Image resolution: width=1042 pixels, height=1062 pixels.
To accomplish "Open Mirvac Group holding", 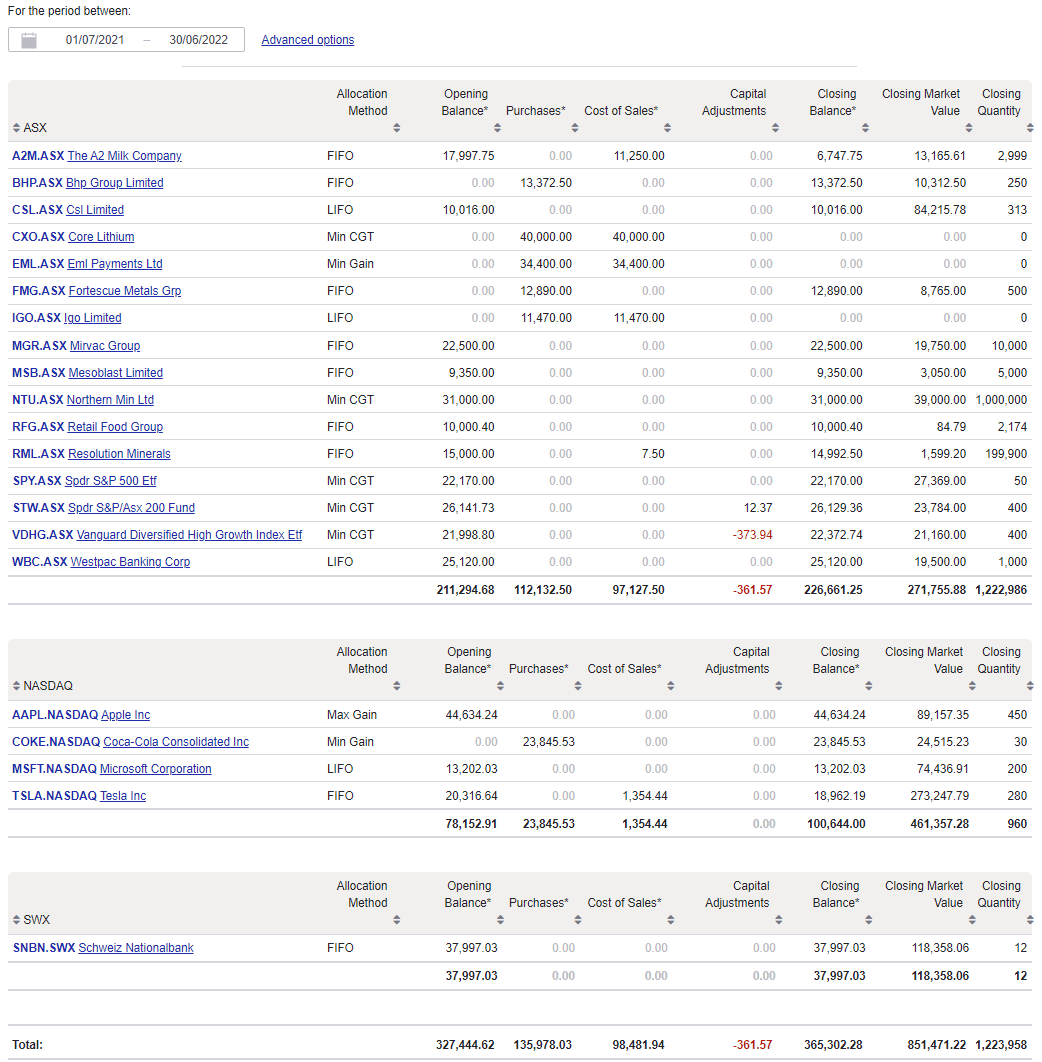I will click(105, 346).
